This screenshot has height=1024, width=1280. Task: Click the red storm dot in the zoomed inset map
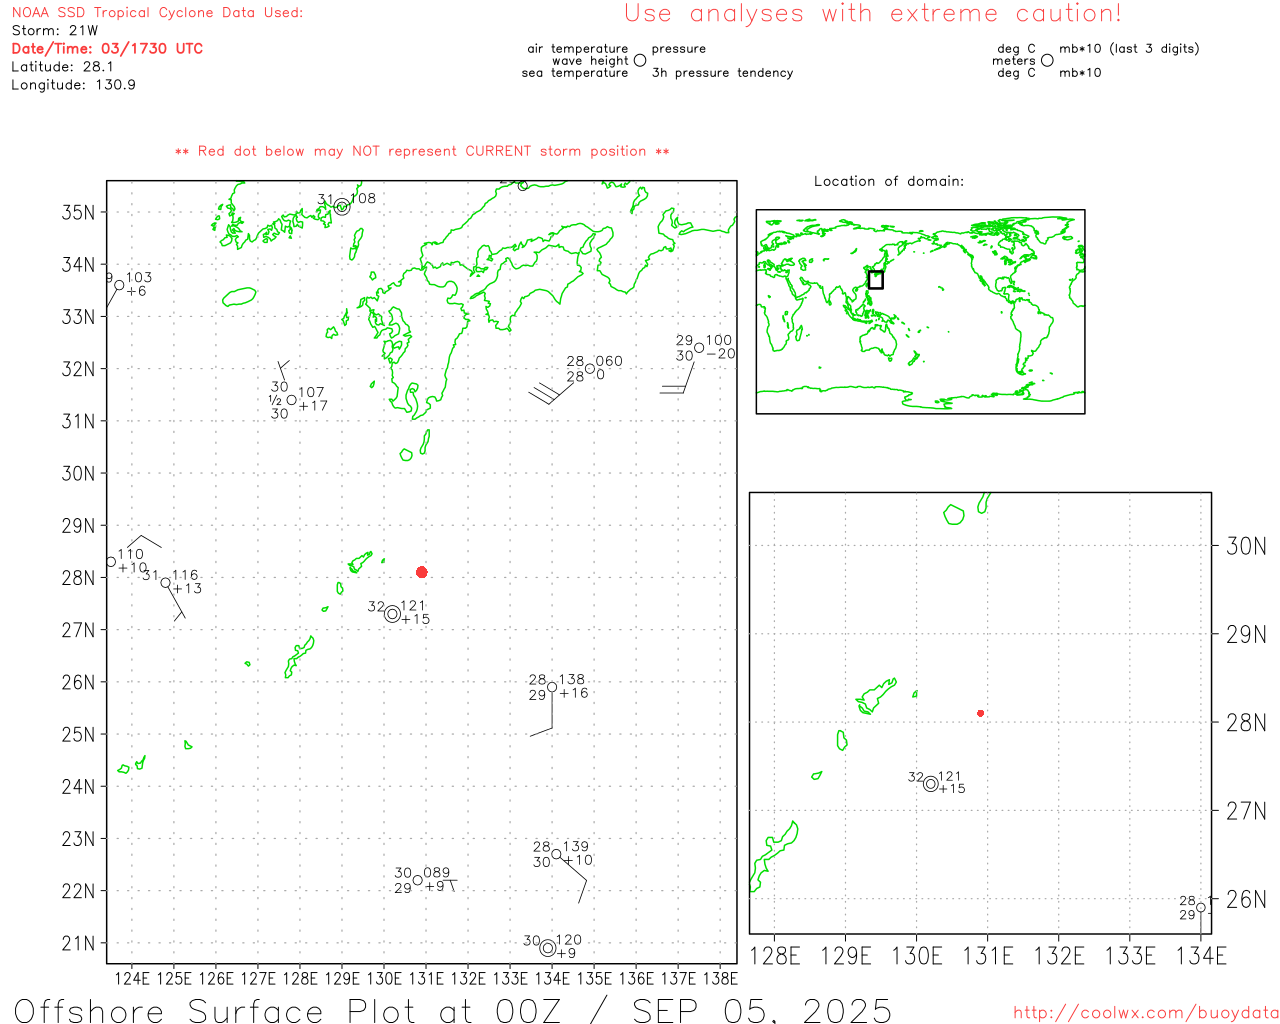tap(981, 713)
